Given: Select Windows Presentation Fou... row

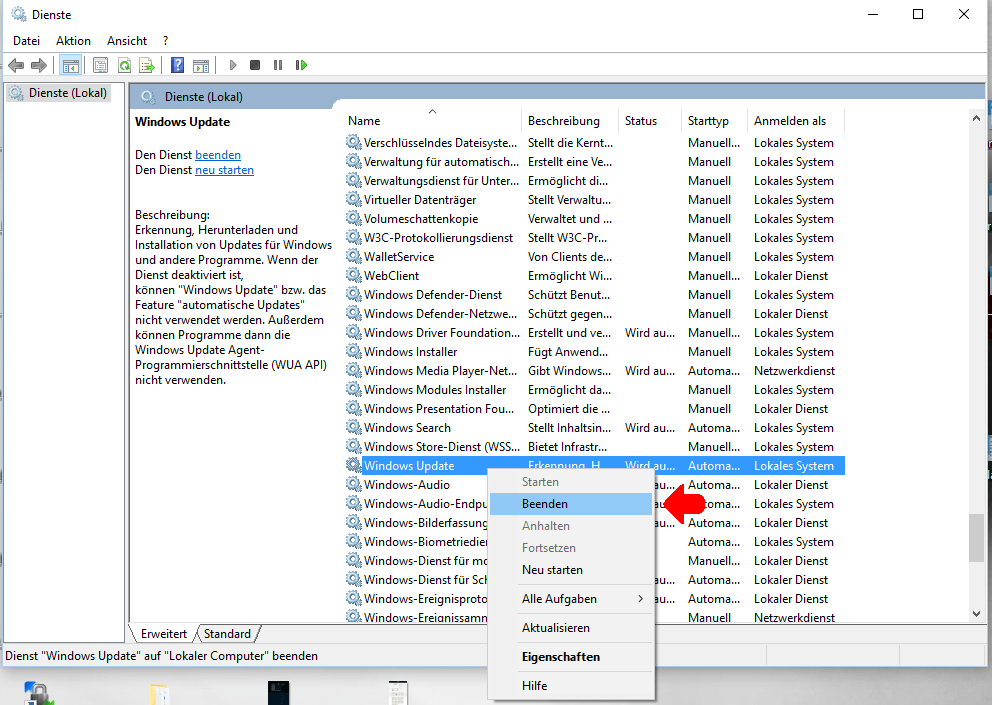Looking at the screenshot, I should coord(595,409).
